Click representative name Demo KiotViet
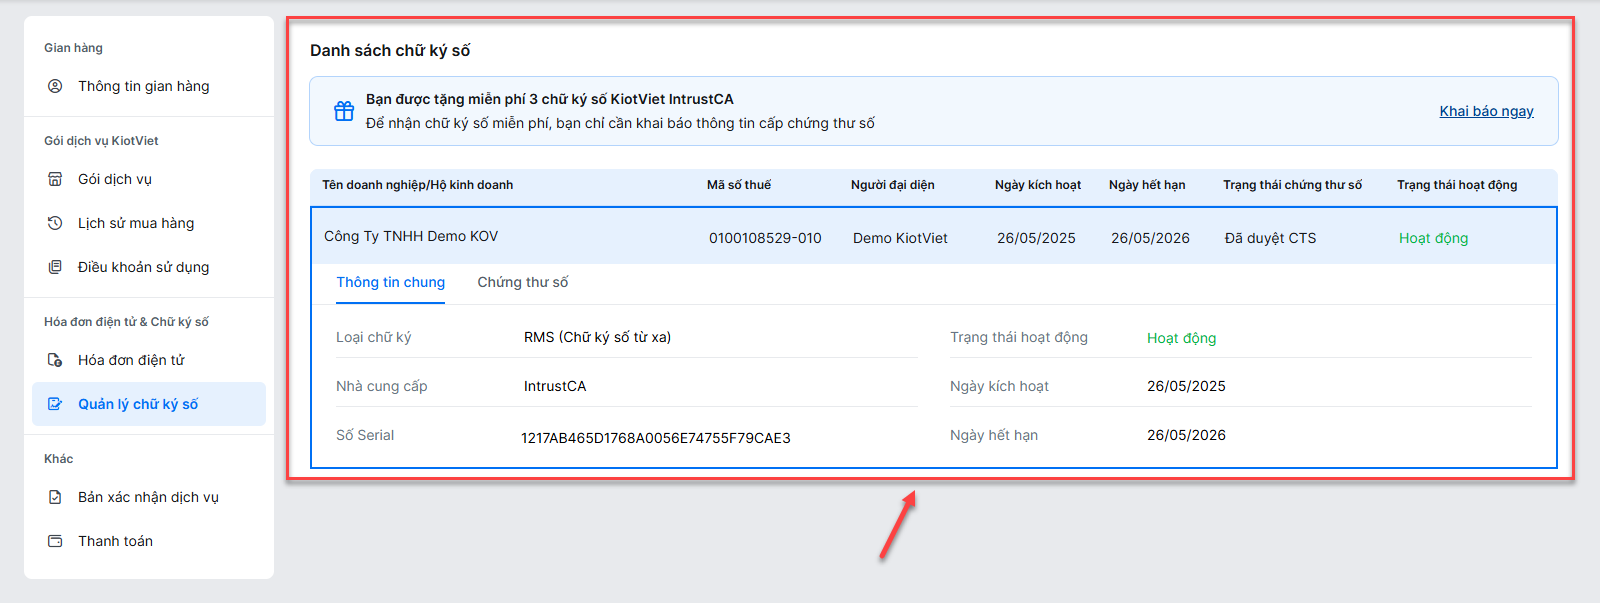The image size is (1600, 603). coord(900,238)
